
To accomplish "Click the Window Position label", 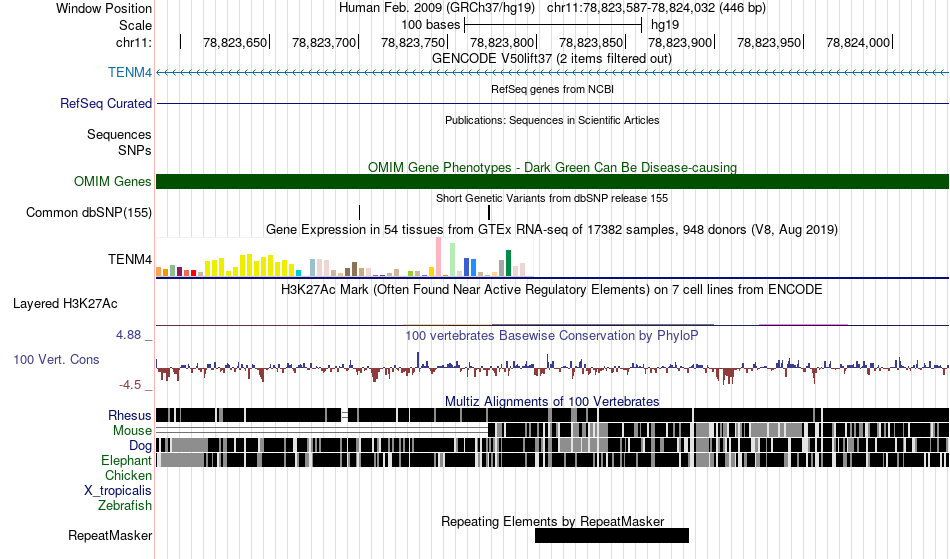I will click(104, 8).
